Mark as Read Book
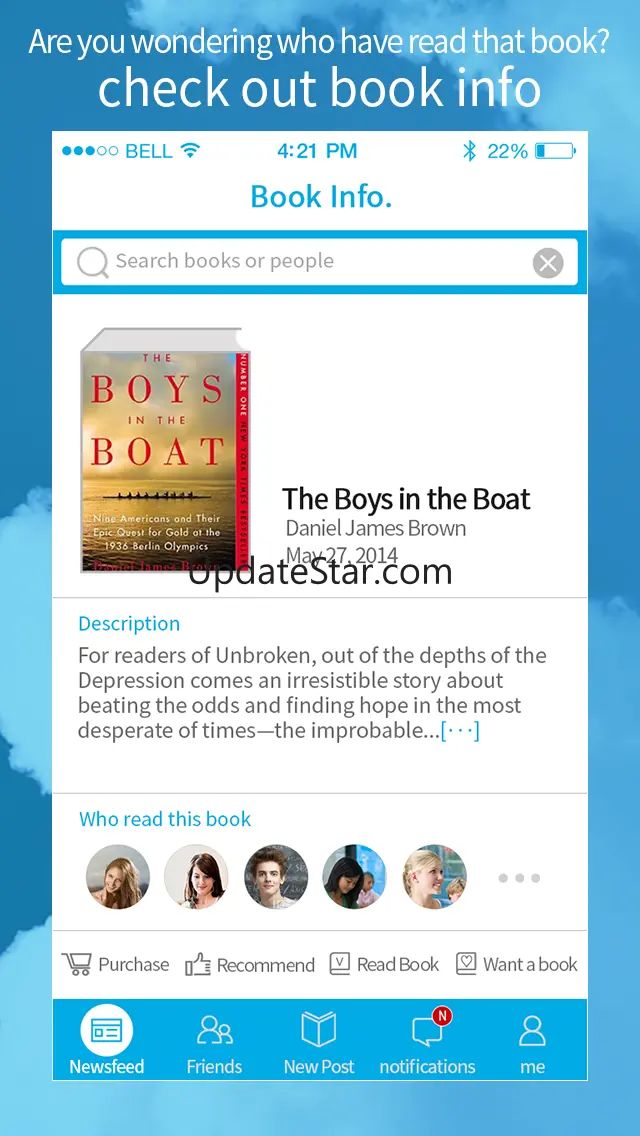 384,964
